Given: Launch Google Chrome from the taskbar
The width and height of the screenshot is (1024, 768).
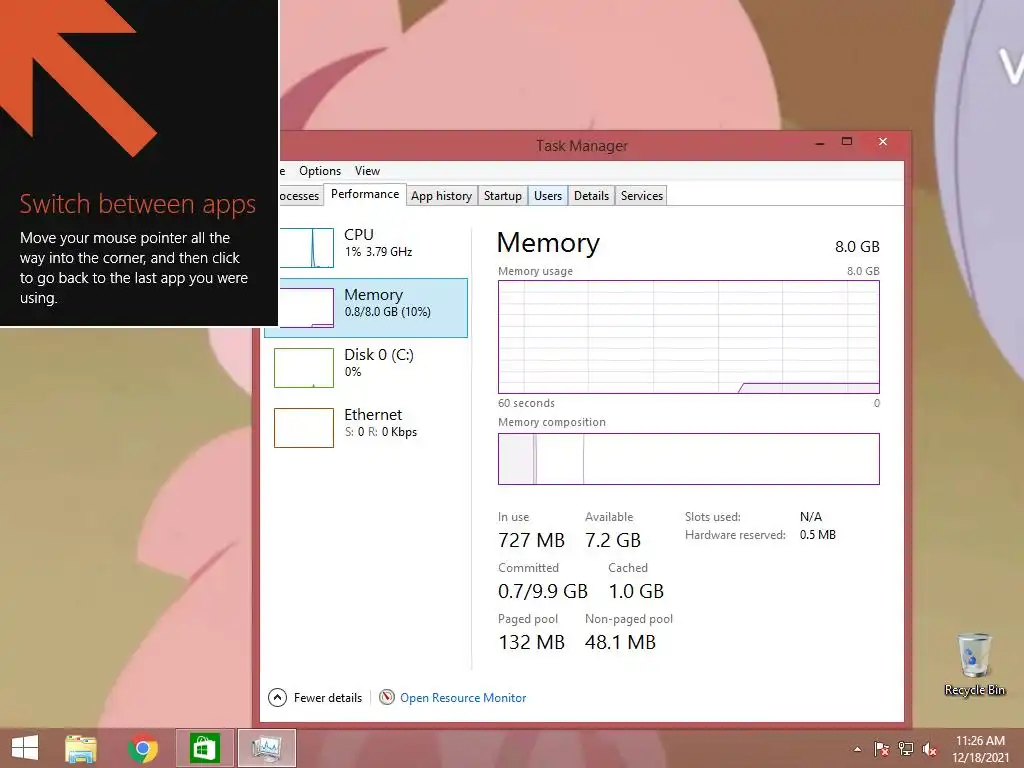Looking at the screenshot, I should [142, 748].
